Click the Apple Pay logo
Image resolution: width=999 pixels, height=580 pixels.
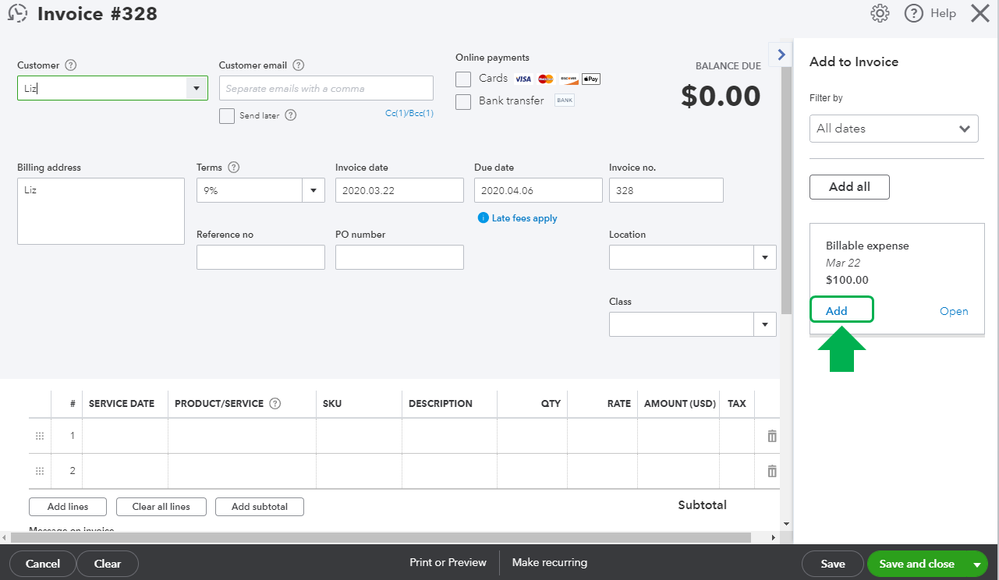pyautogui.click(x=591, y=79)
